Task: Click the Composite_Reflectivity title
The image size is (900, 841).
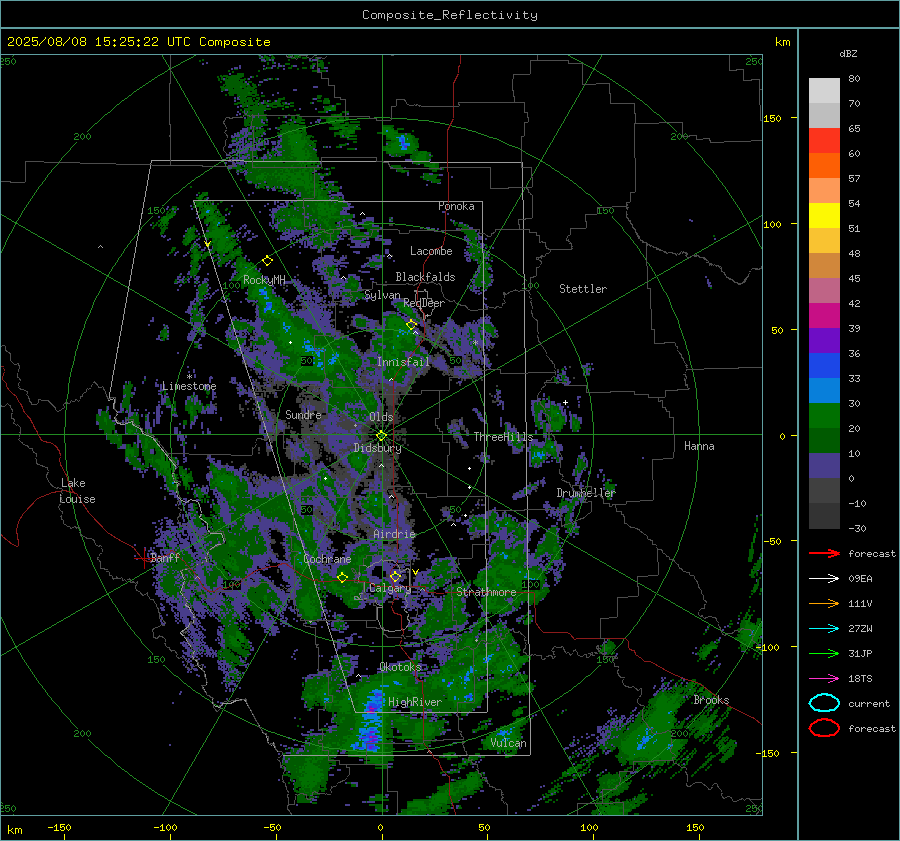Action: point(450,15)
